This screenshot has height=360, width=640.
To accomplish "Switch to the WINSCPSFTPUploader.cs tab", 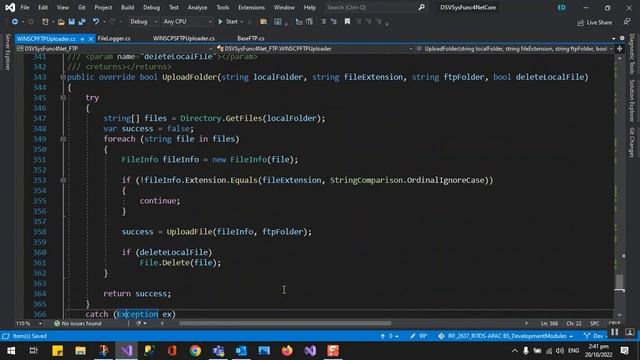I will click(x=184, y=38).
